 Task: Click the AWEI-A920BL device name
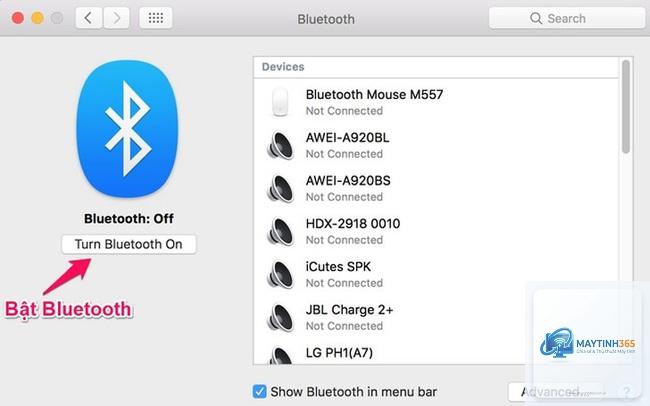[347, 138]
